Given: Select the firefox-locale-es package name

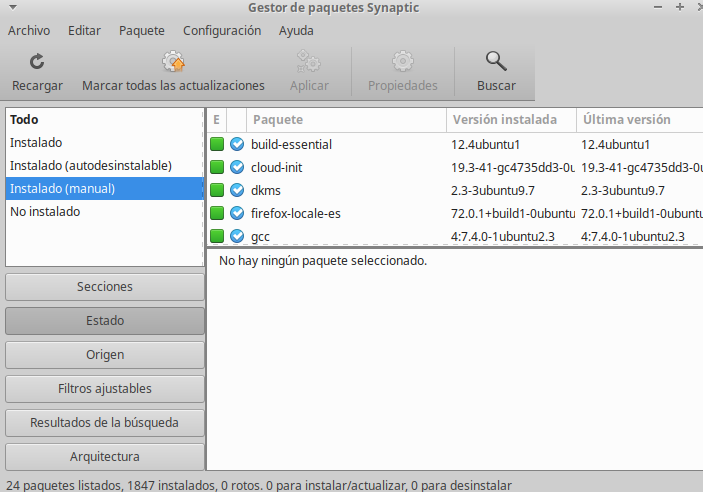Looking at the screenshot, I should click(x=296, y=213).
